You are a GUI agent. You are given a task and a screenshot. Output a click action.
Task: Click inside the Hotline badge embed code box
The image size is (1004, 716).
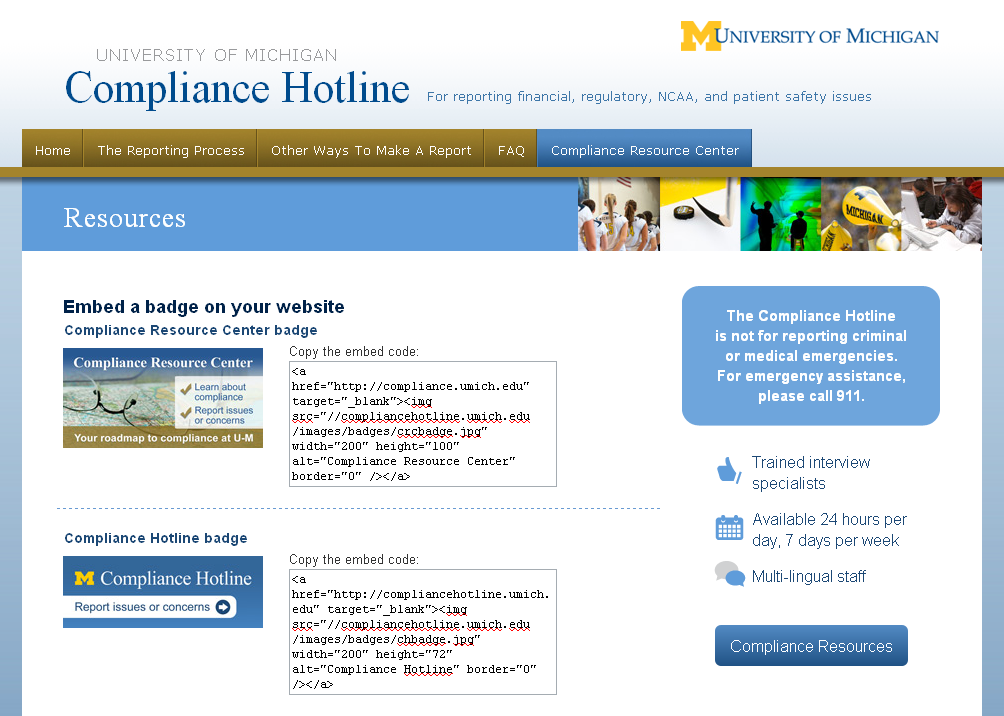pyautogui.click(x=422, y=632)
